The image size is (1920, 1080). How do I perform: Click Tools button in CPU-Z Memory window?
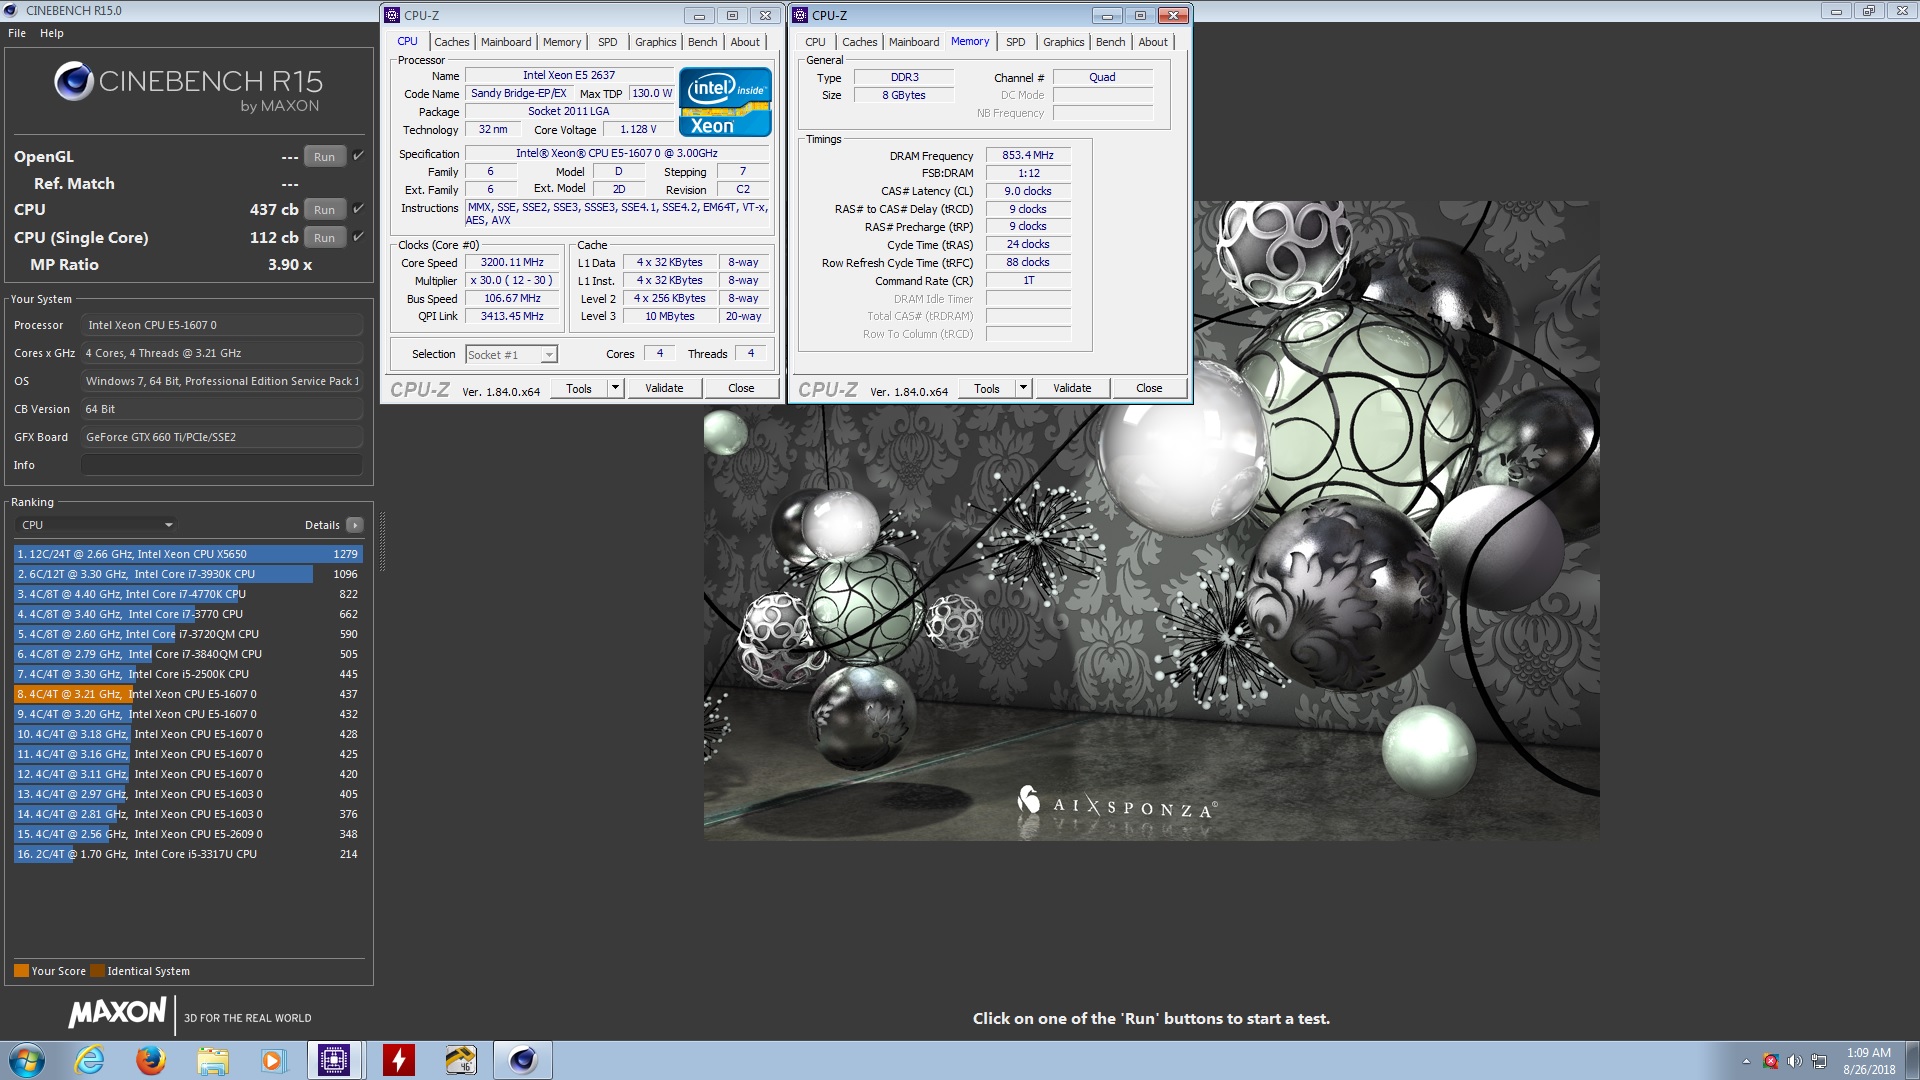pos(987,388)
